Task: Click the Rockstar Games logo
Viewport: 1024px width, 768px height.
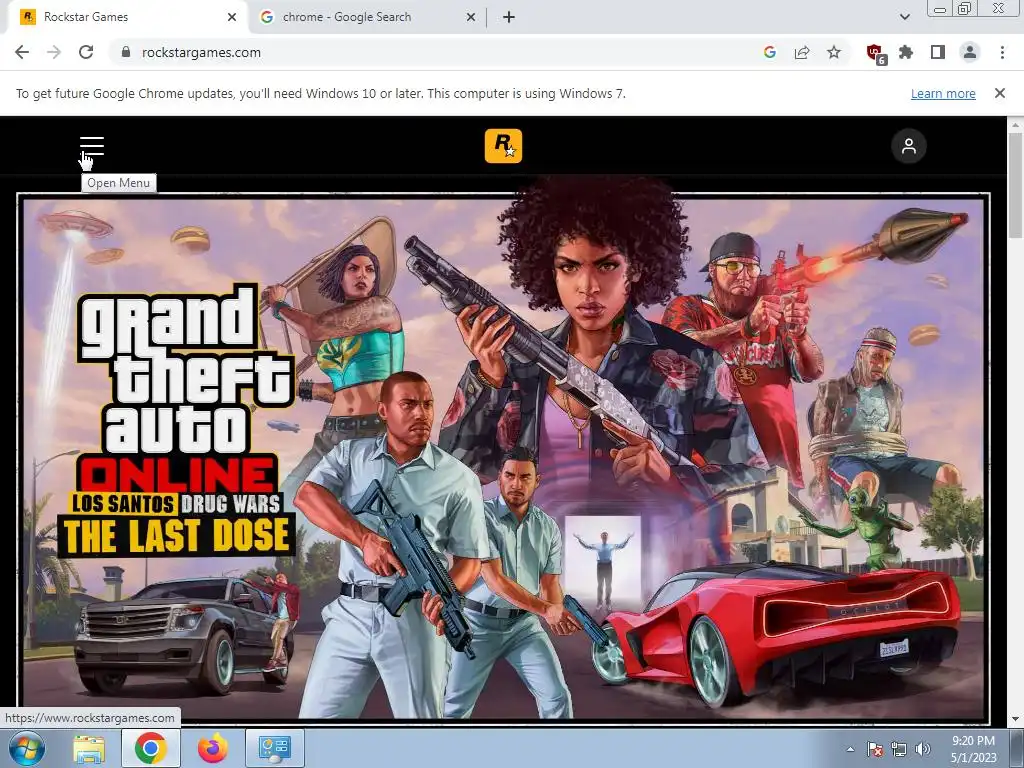Action: pos(503,146)
